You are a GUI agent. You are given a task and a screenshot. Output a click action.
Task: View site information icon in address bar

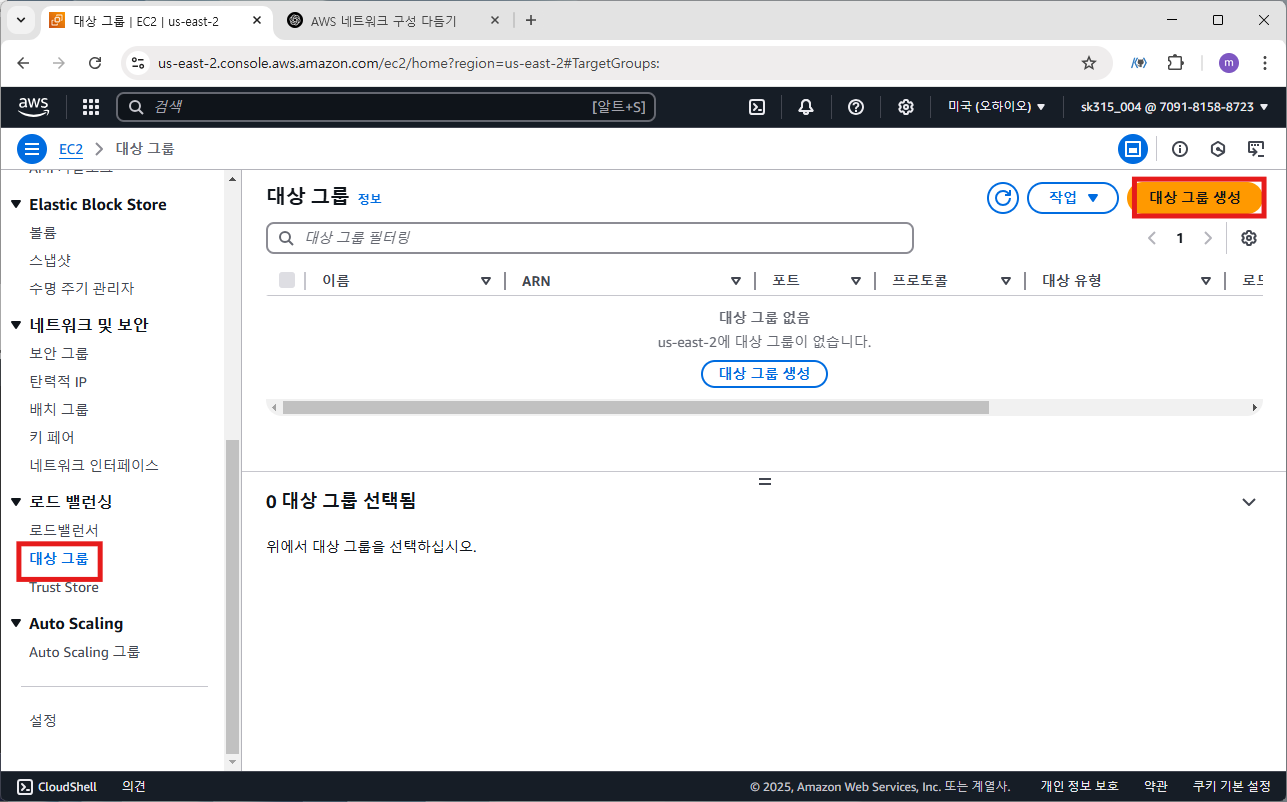tap(139, 63)
